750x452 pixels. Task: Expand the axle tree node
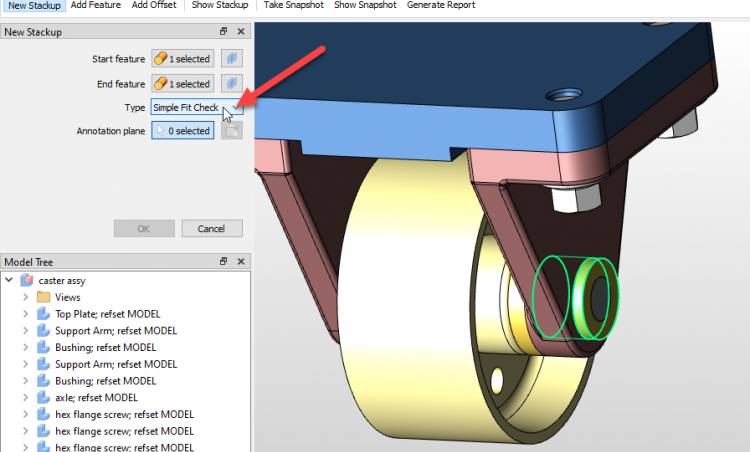pos(25,398)
